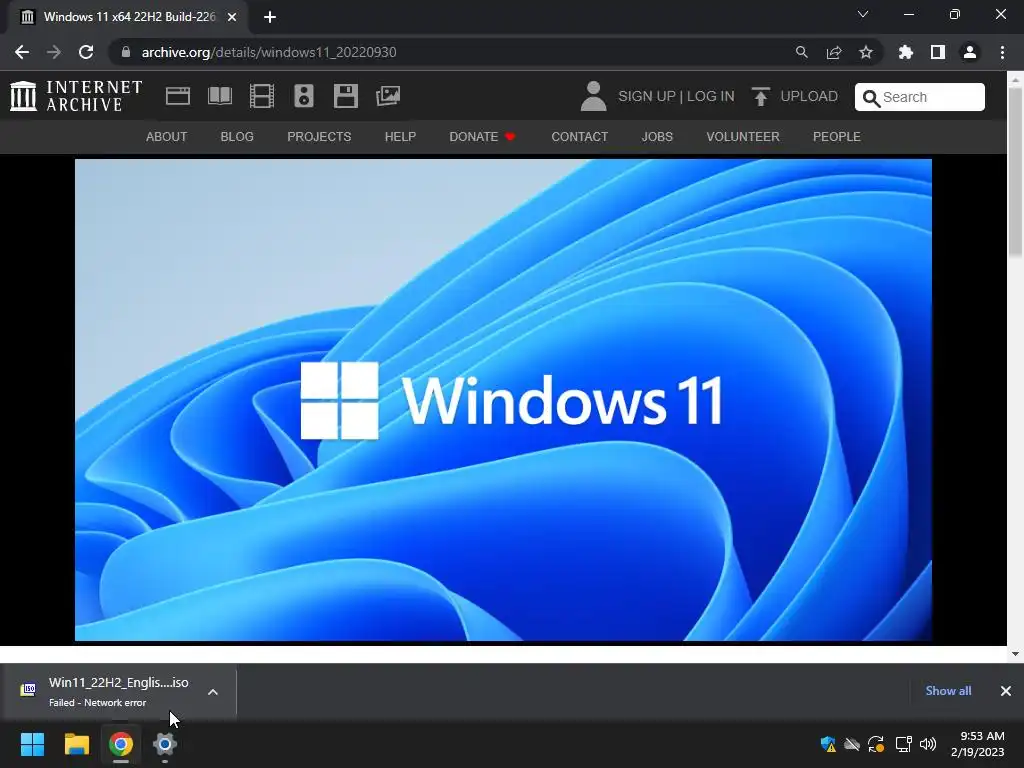Click the upload arrow icon
Viewport: 1024px width, 768px height.
tap(760, 97)
